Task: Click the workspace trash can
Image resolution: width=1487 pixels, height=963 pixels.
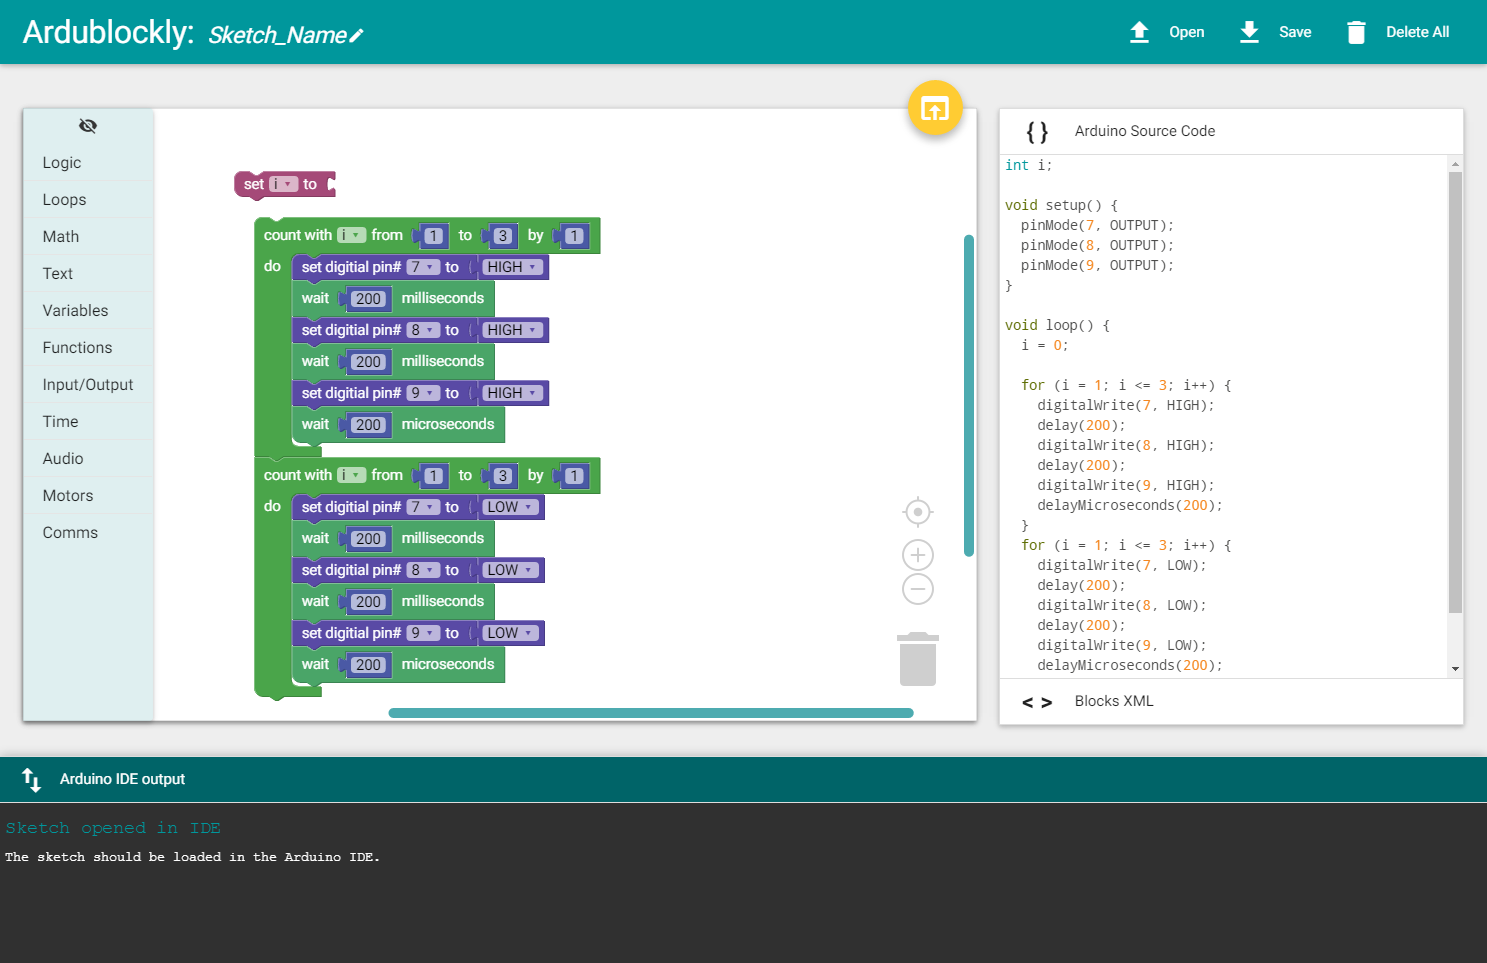Action: coord(918,659)
